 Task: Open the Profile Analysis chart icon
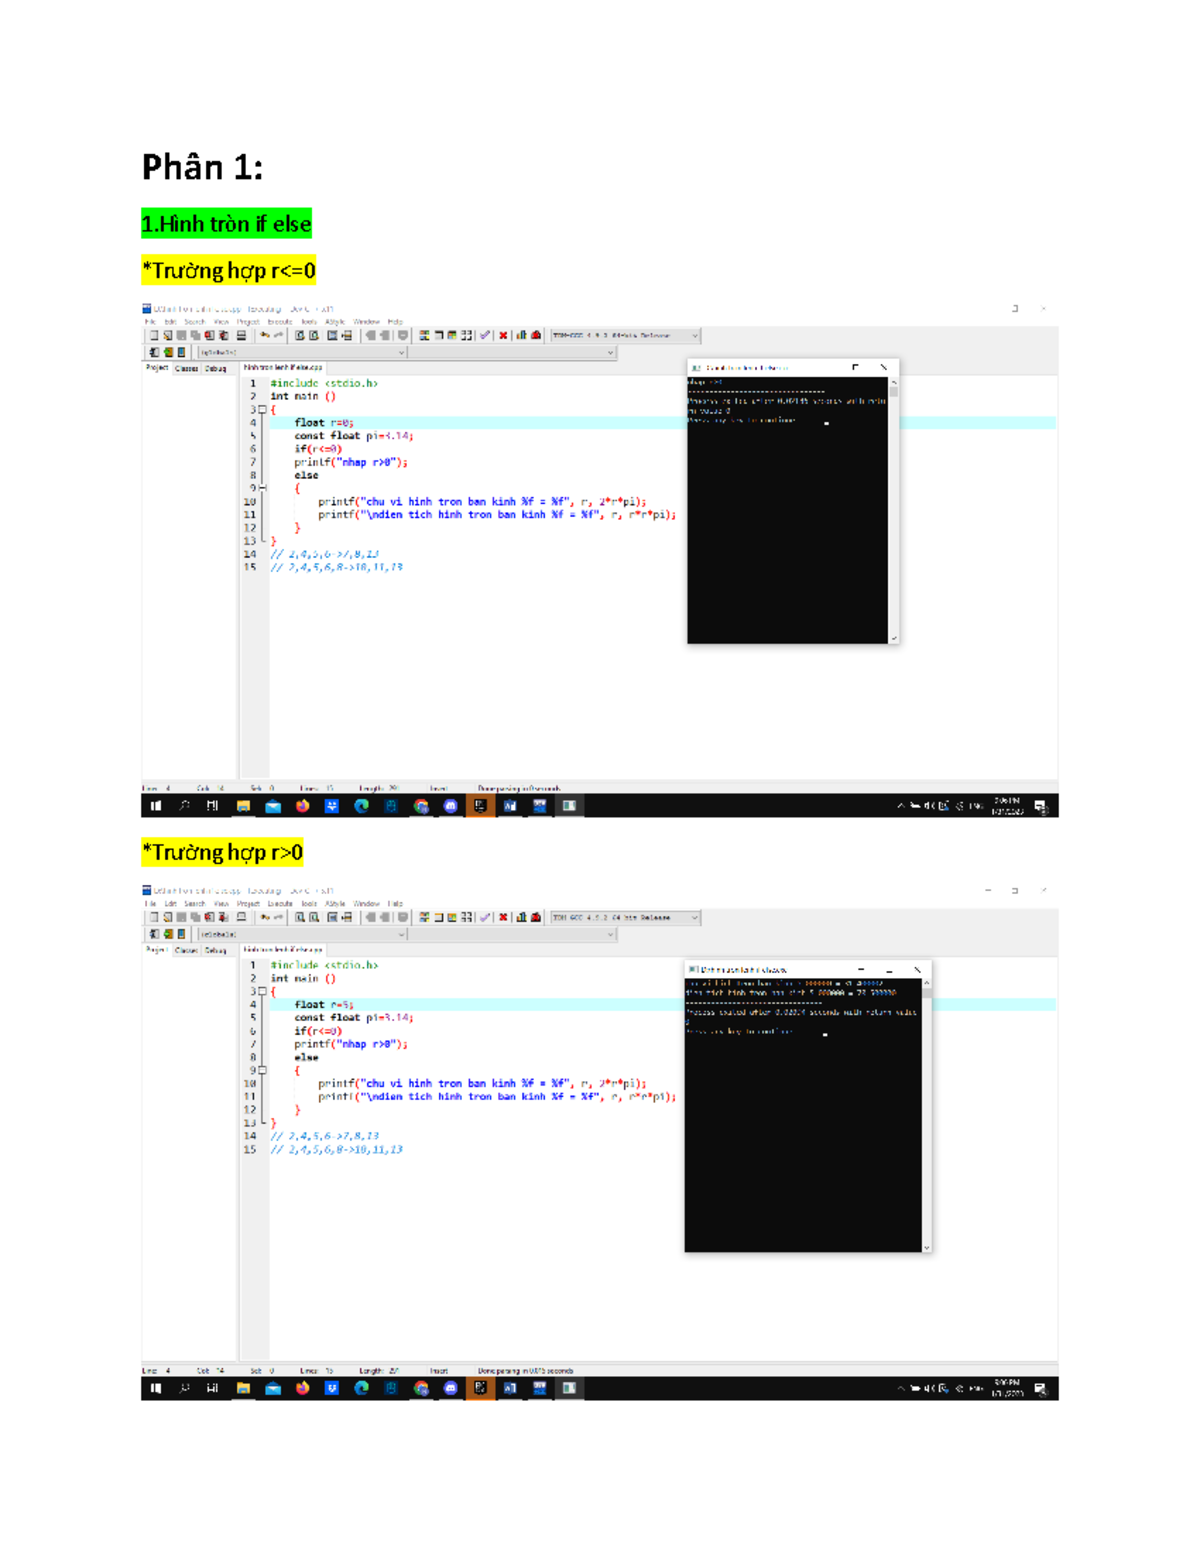coord(521,335)
